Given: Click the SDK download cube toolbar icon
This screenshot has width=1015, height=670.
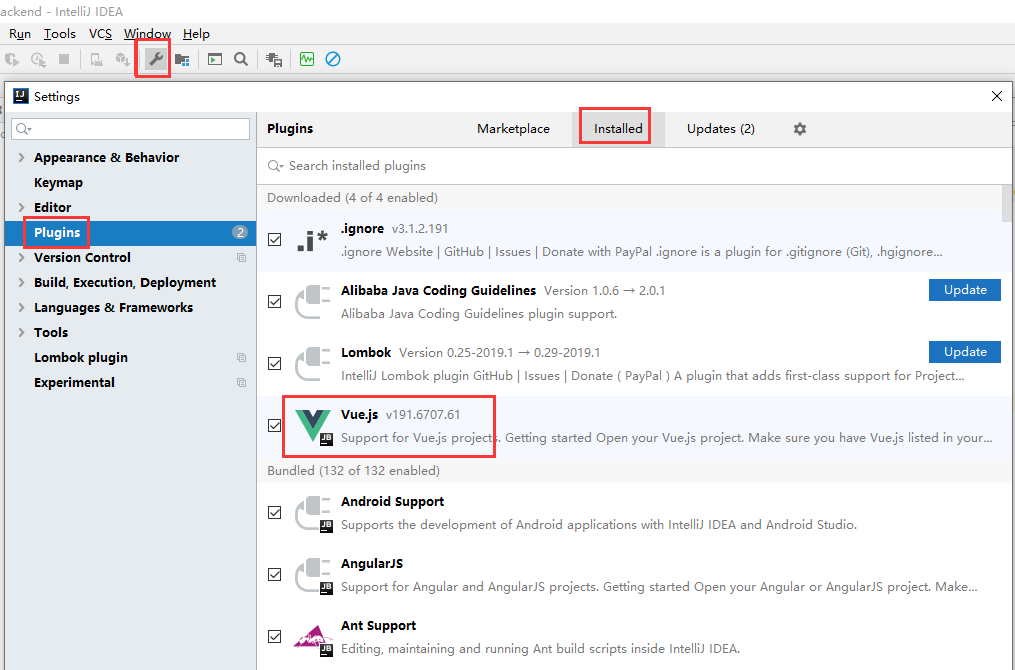Looking at the screenshot, I should (122, 60).
